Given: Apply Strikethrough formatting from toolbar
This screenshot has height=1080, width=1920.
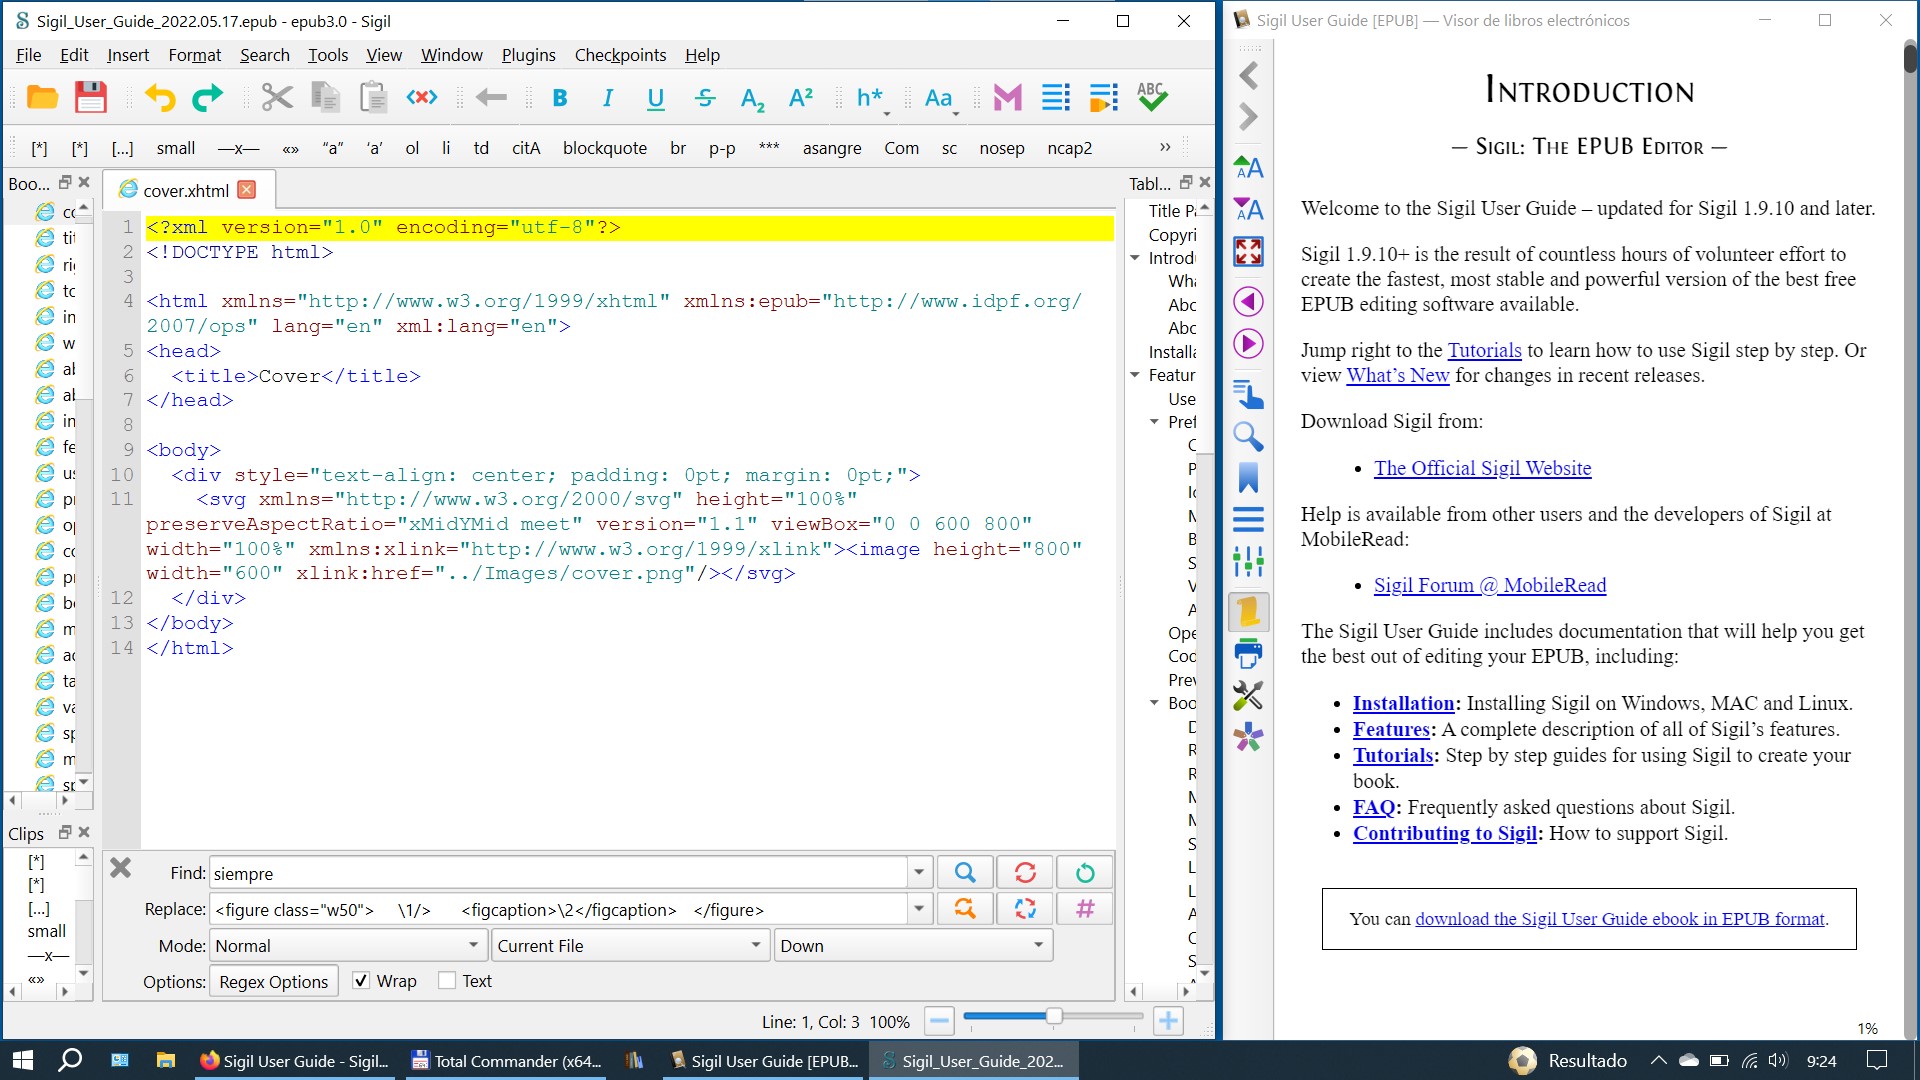Looking at the screenshot, I should pos(704,97).
